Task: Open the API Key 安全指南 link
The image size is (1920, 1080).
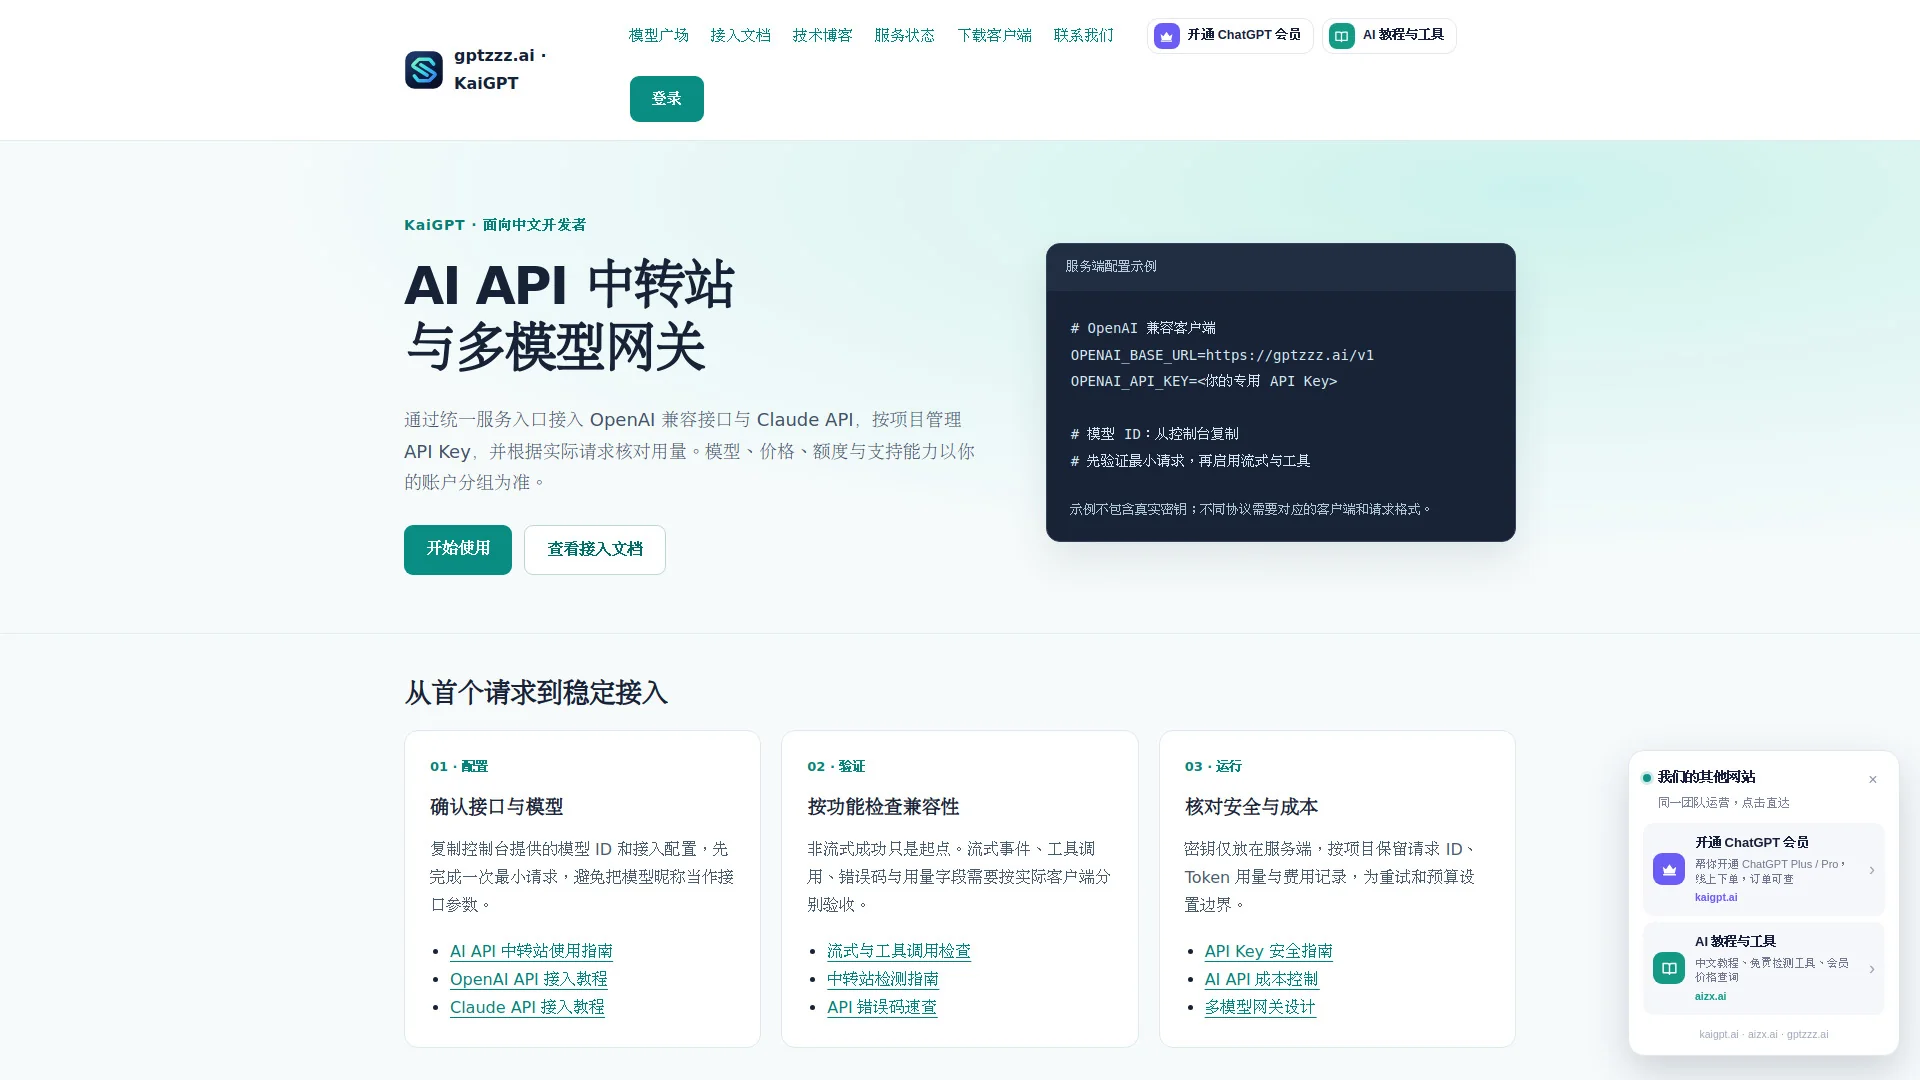Action: click(x=1269, y=951)
